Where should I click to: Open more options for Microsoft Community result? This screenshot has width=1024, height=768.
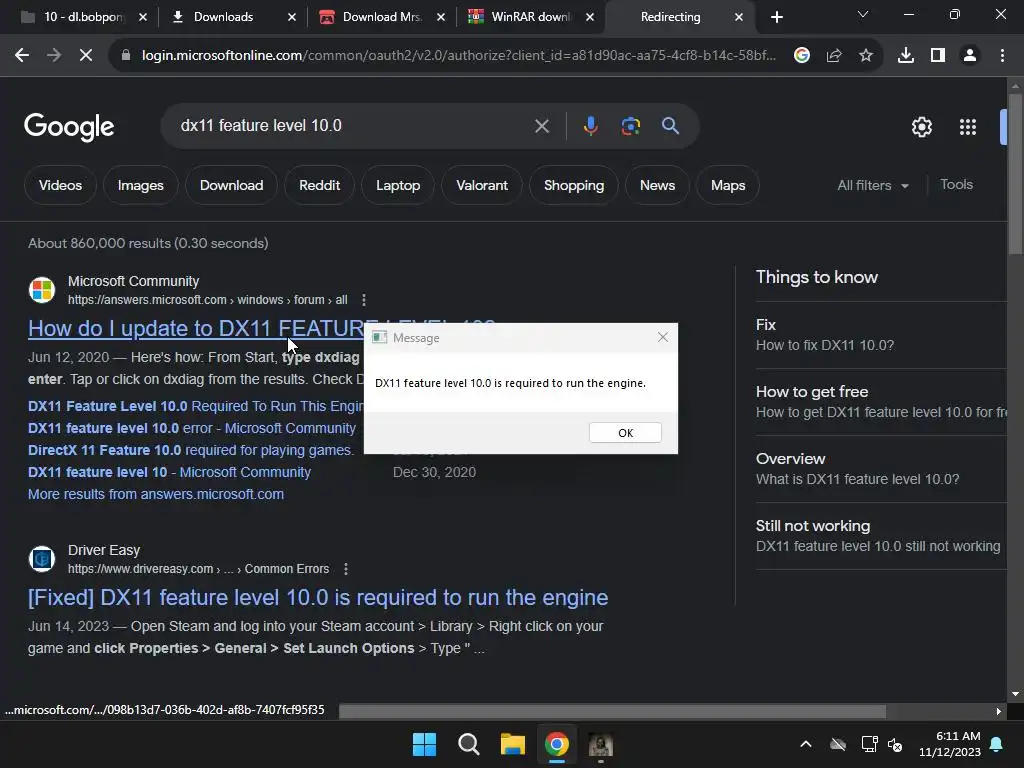(364, 300)
